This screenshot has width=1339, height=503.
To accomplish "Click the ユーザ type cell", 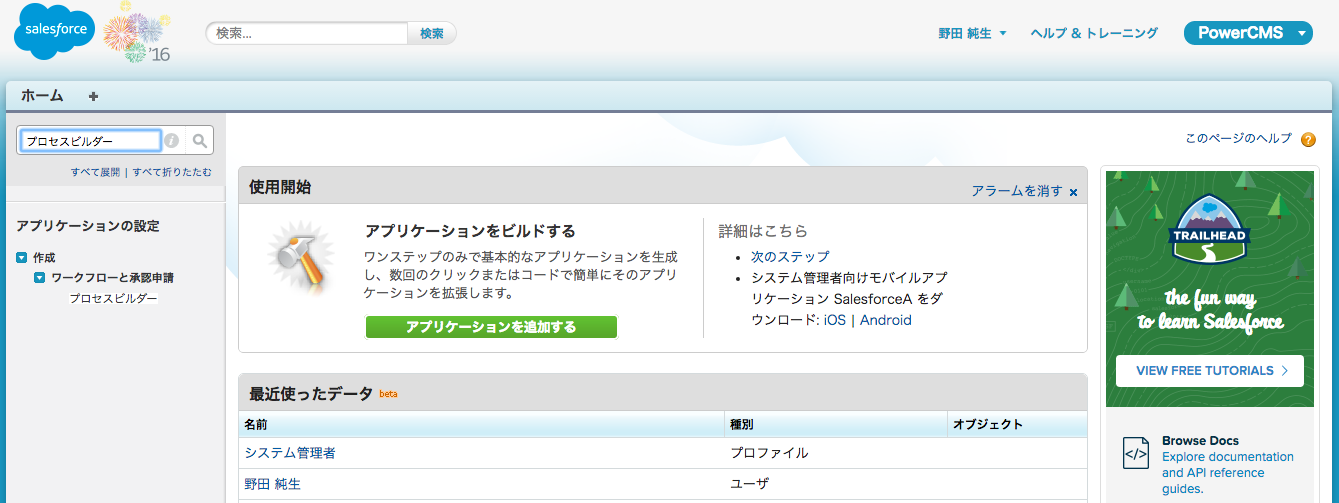I will click(750, 484).
